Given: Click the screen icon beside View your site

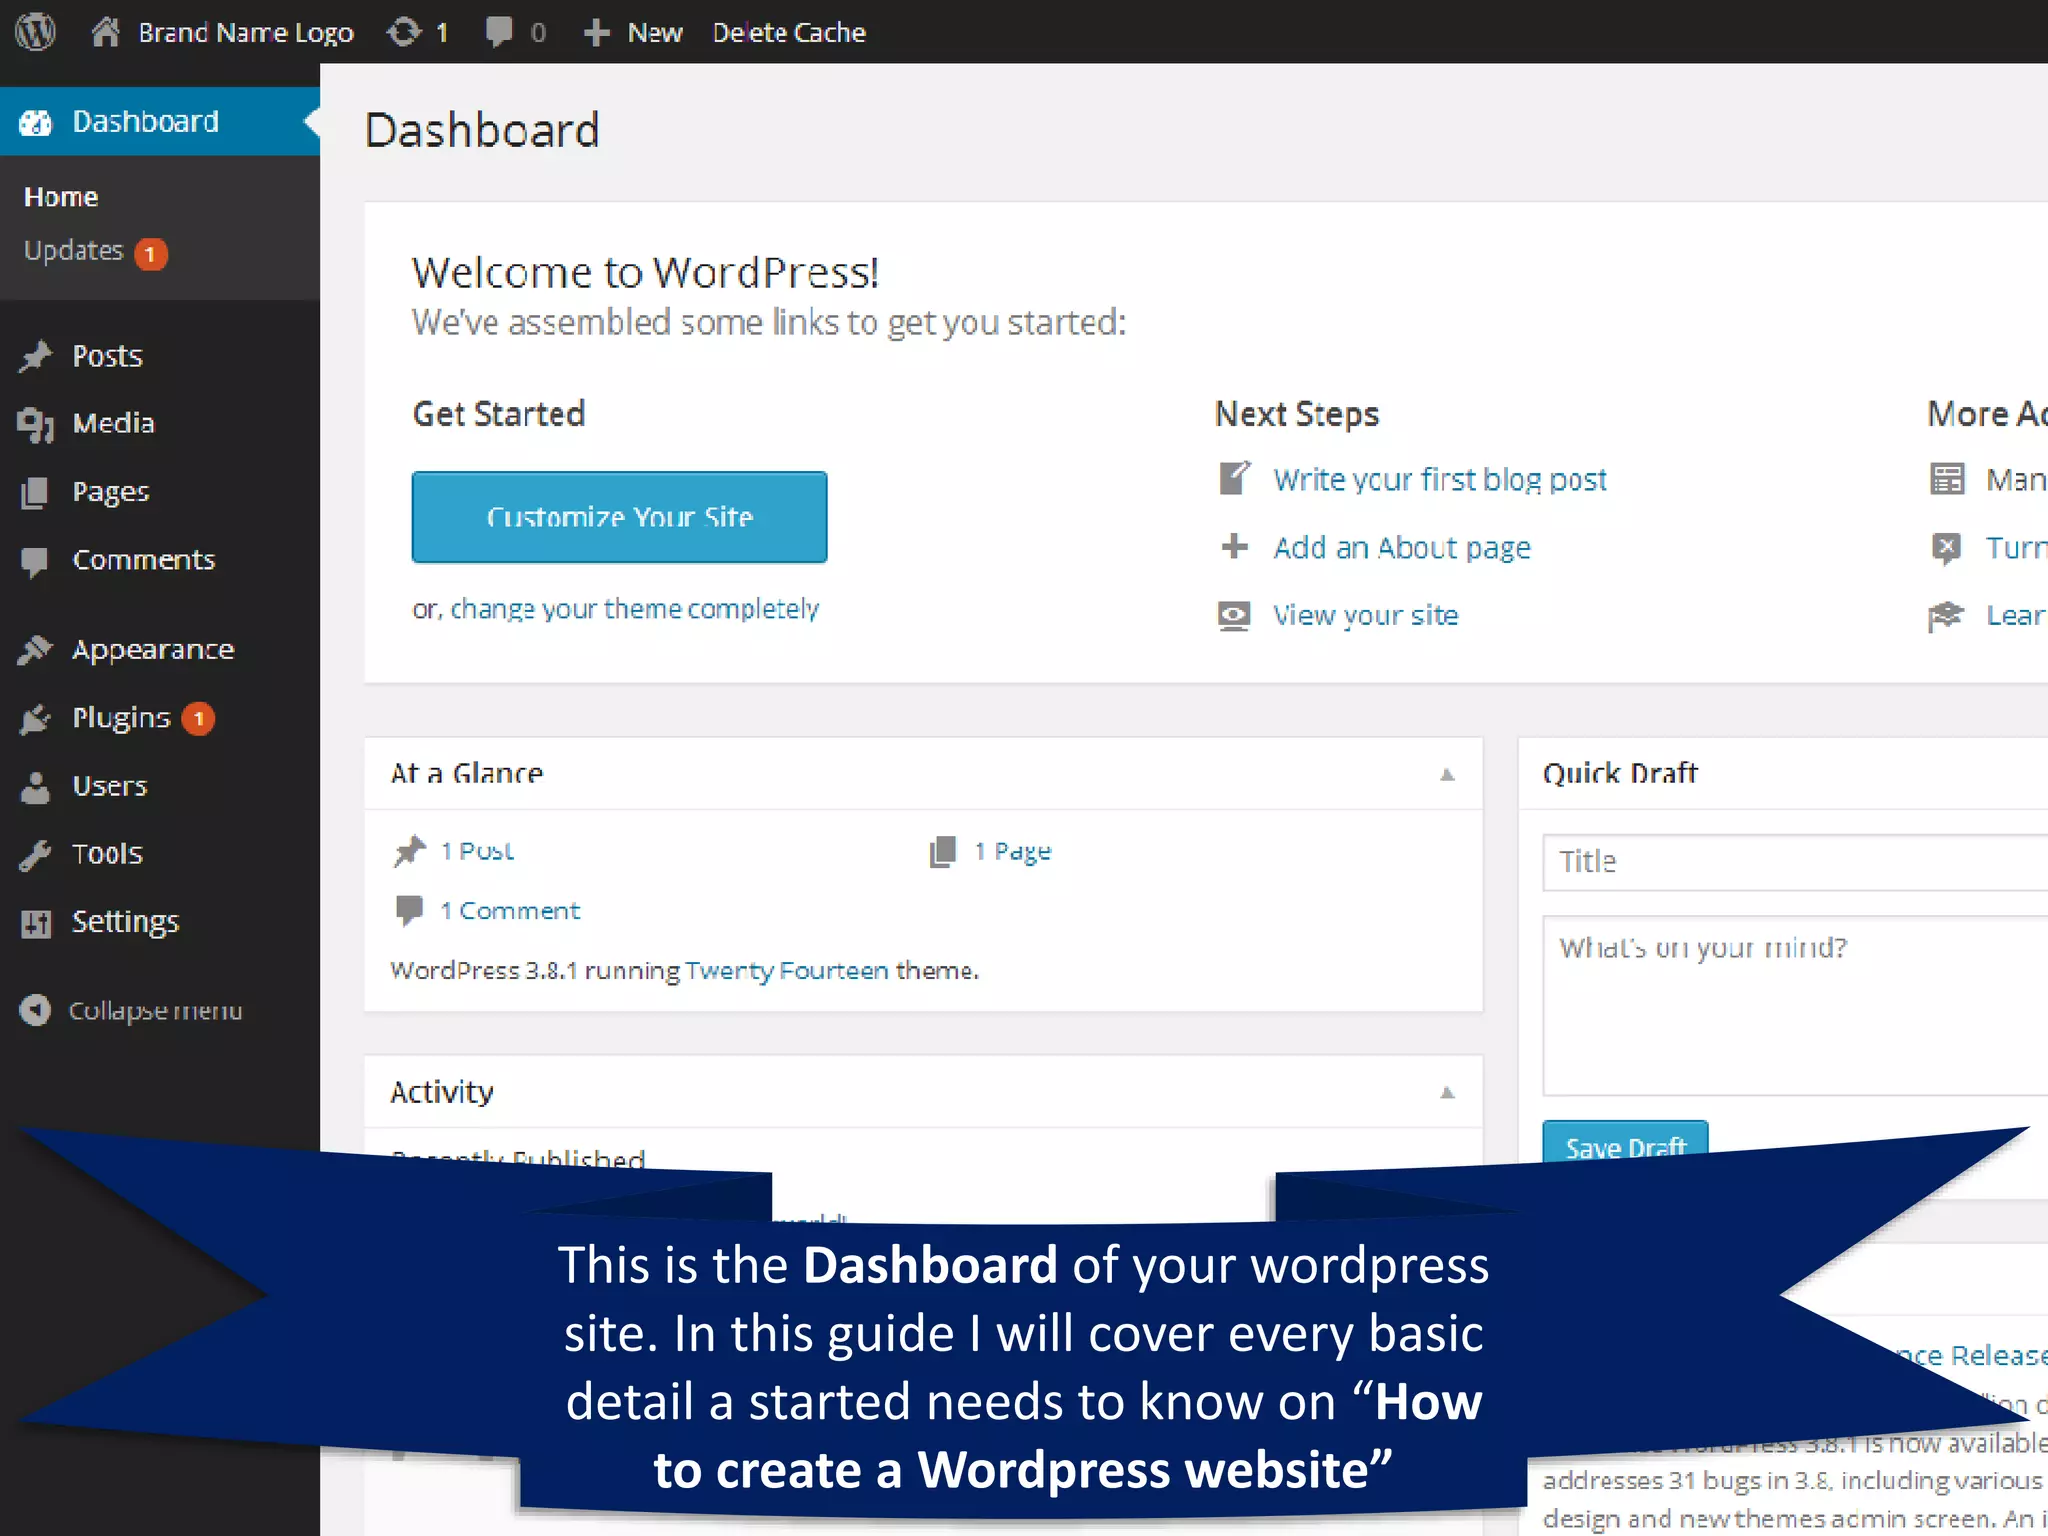Looking at the screenshot, I should (x=1234, y=616).
